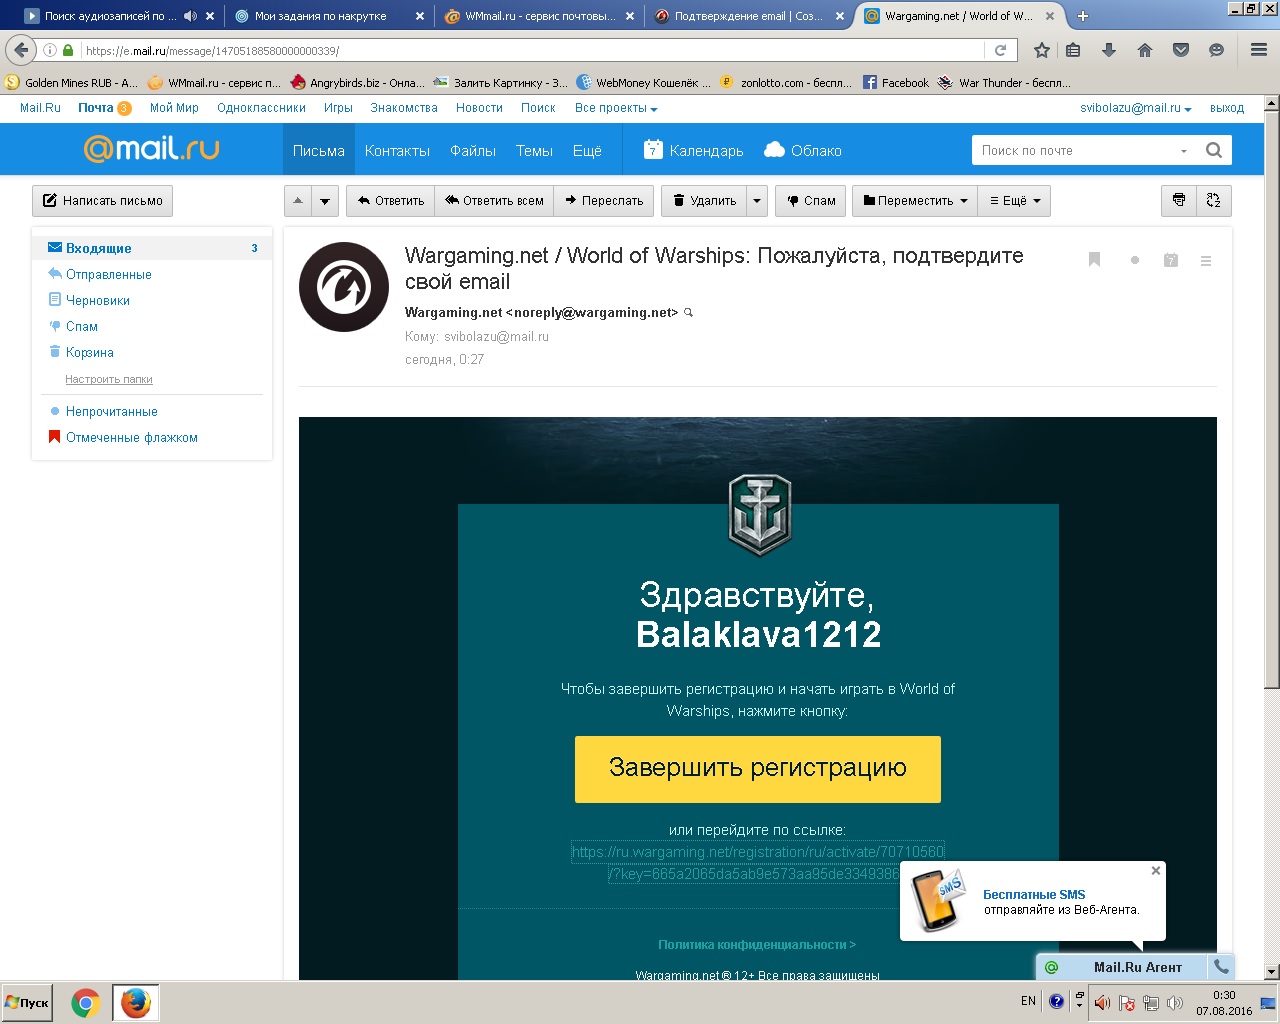Switch to the Письма tab
The image size is (1280, 1024).
[x=319, y=150]
